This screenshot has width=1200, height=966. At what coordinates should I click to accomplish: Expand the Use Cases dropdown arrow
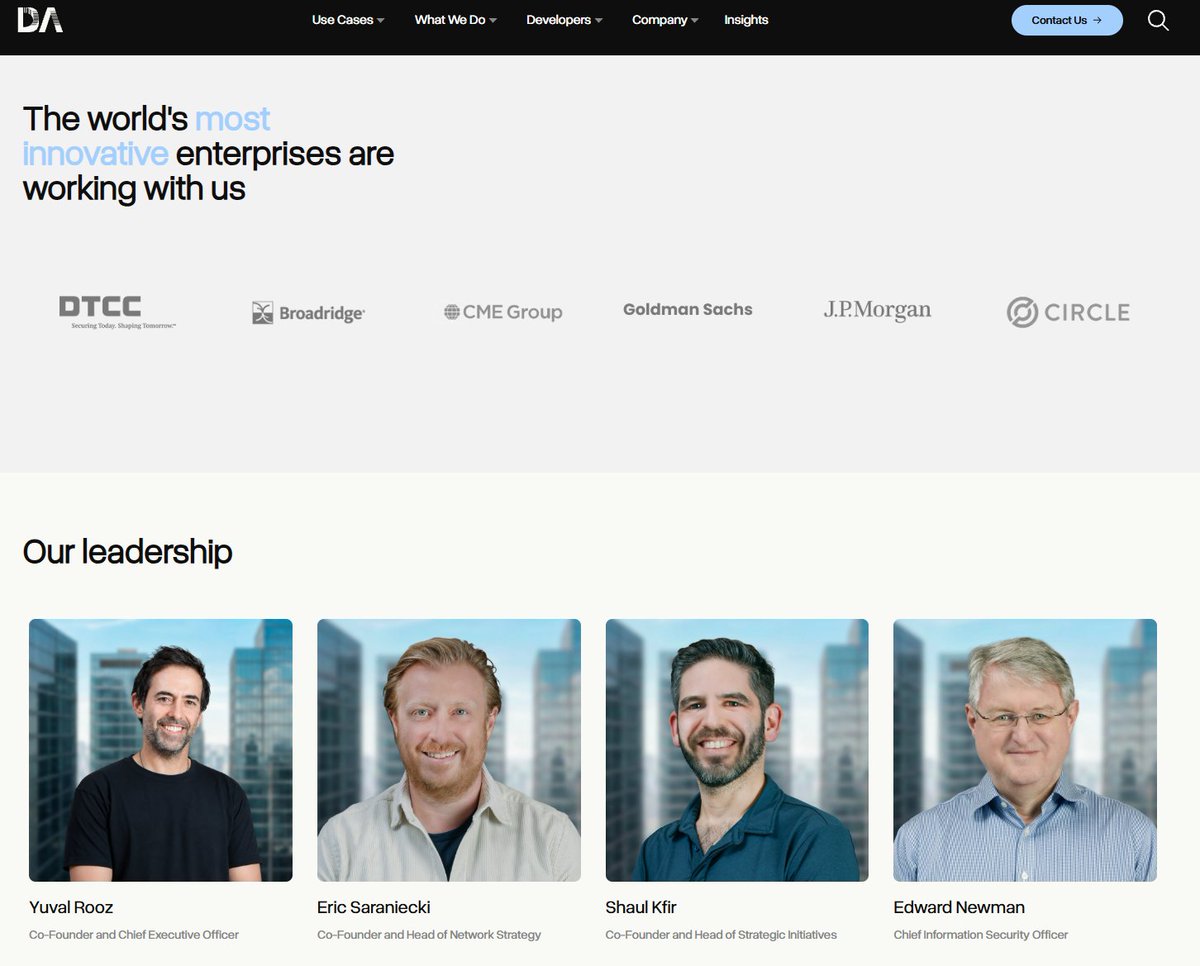coord(380,21)
